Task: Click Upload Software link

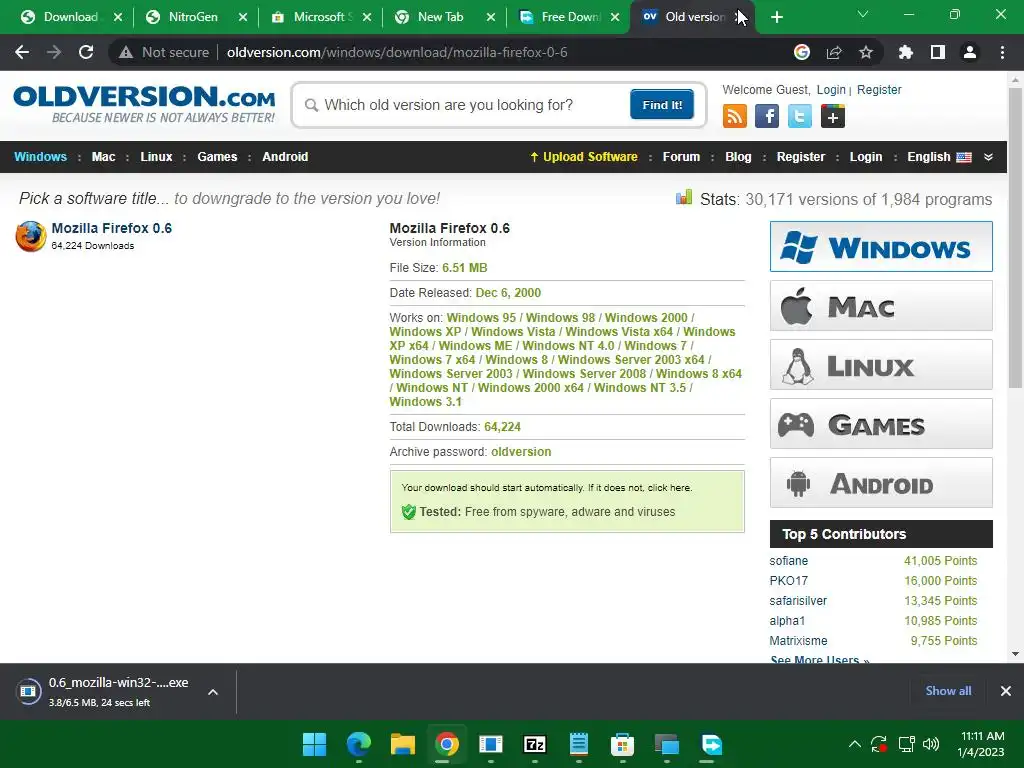Action: (584, 157)
